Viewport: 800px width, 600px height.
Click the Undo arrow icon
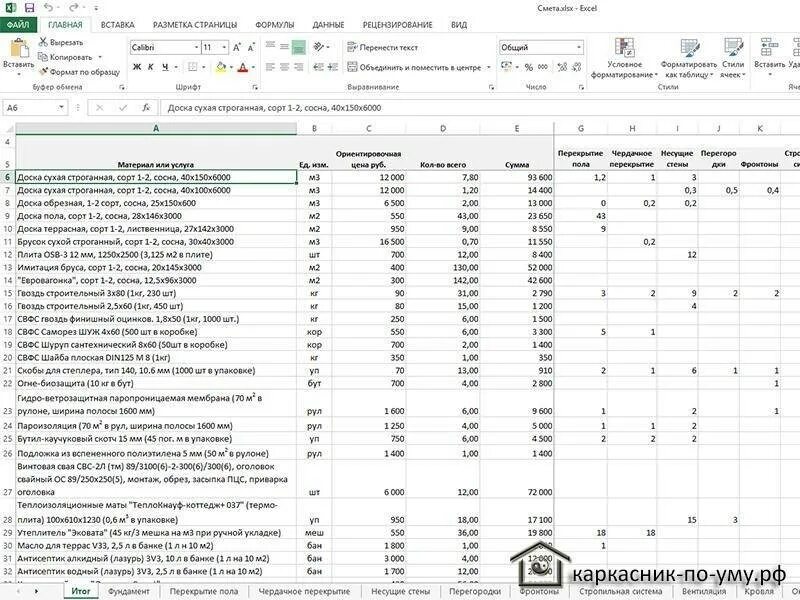click(x=48, y=8)
